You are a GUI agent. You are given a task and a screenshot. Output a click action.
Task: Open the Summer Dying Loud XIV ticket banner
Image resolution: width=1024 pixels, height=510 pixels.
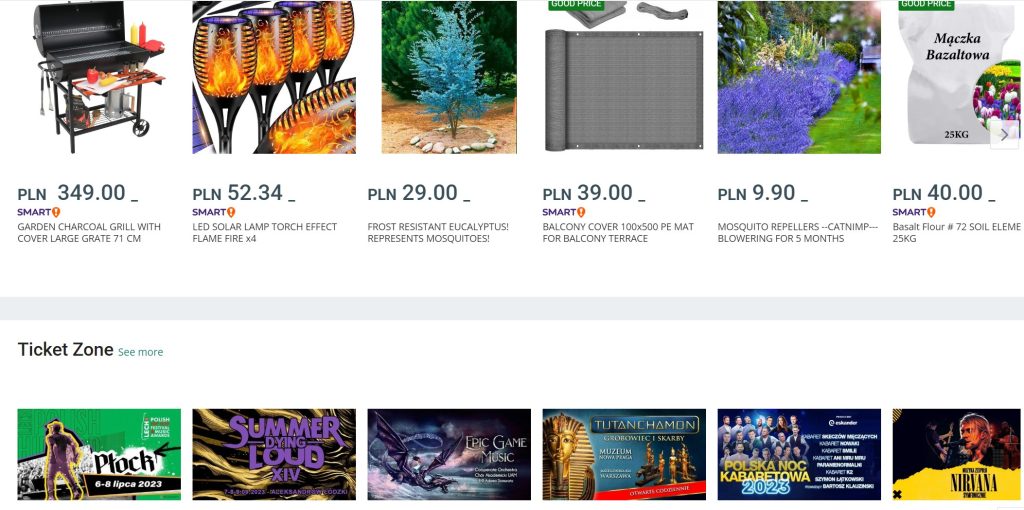point(274,454)
